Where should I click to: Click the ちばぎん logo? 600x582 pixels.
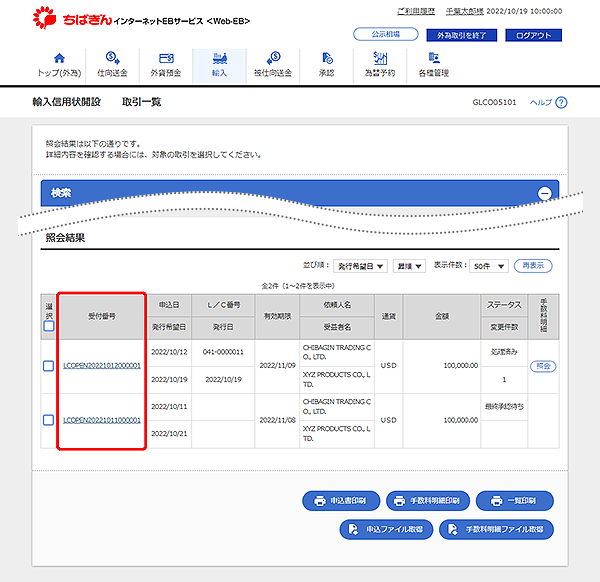click(x=73, y=18)
